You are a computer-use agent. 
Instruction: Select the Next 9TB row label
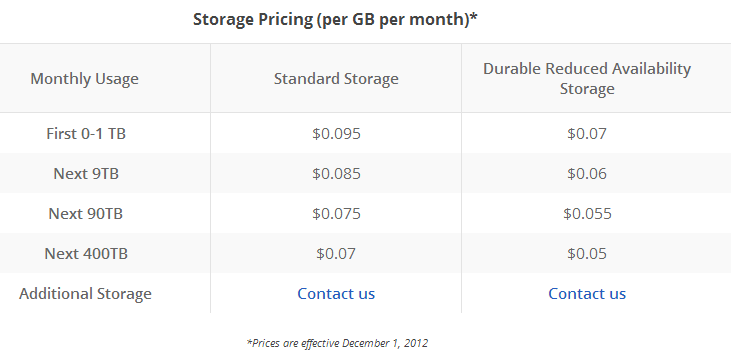point(86,173)
